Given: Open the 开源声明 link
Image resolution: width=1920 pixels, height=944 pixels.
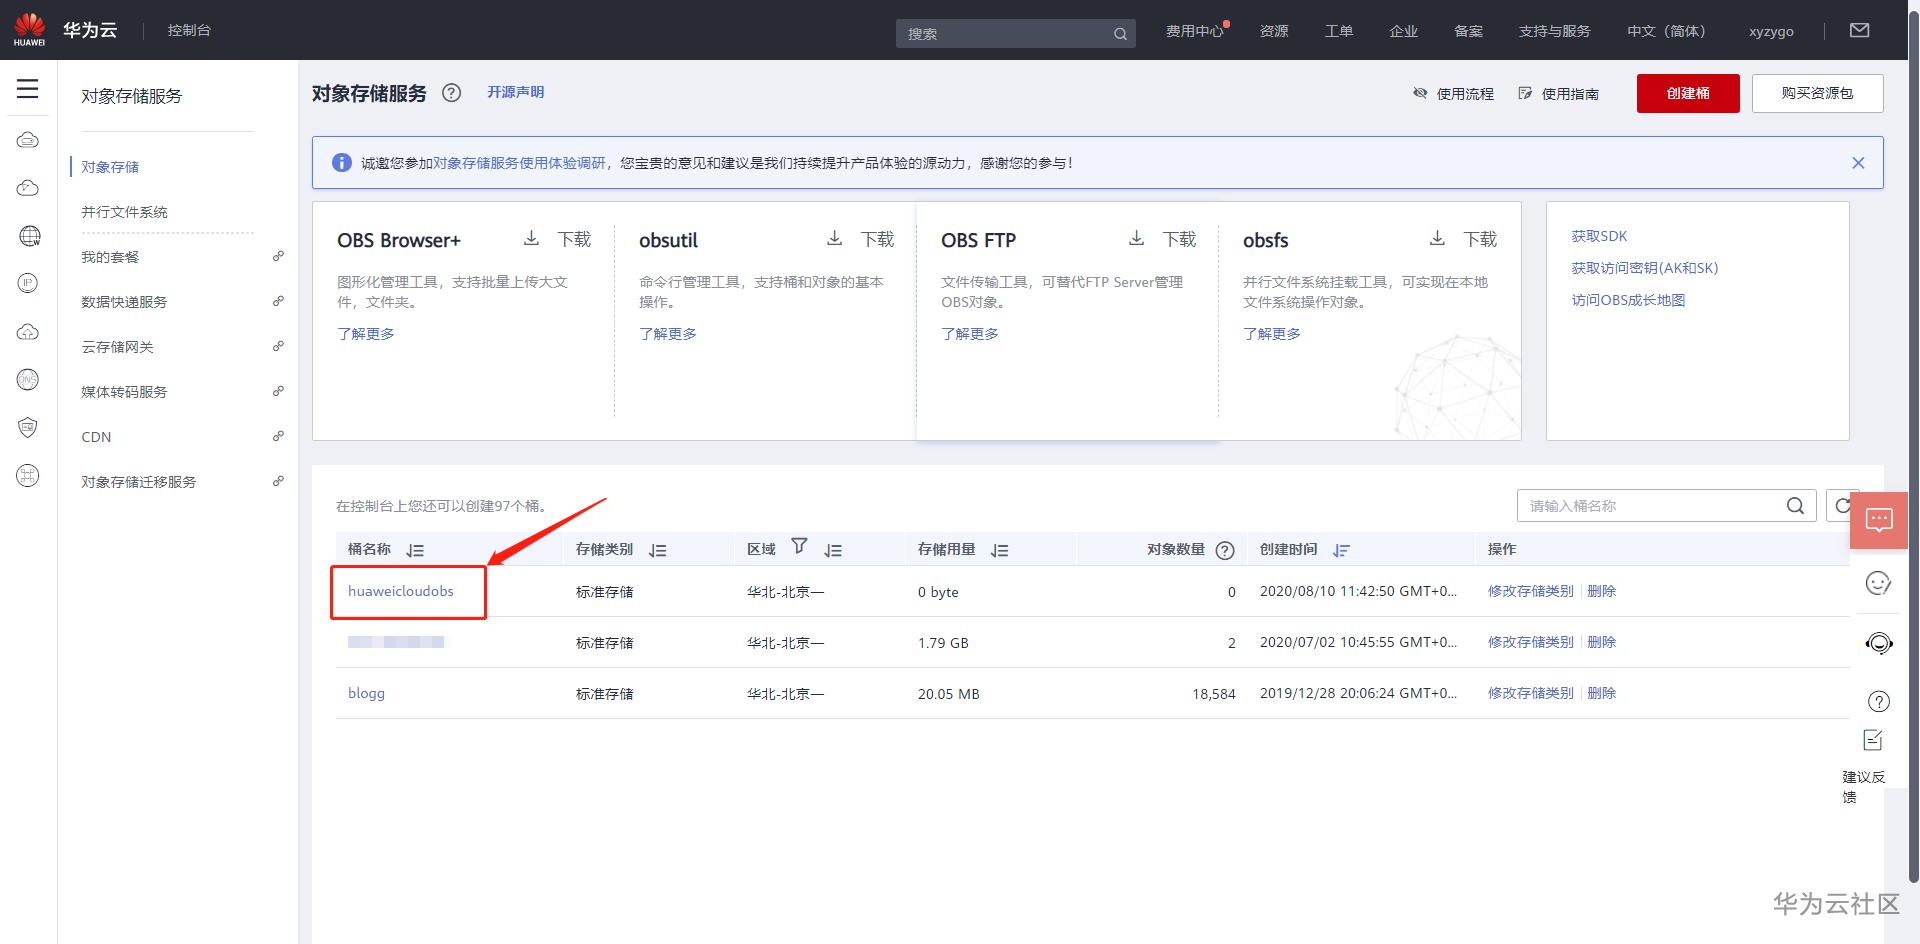Looking at the screenshot, I should [x=516, y=92].
